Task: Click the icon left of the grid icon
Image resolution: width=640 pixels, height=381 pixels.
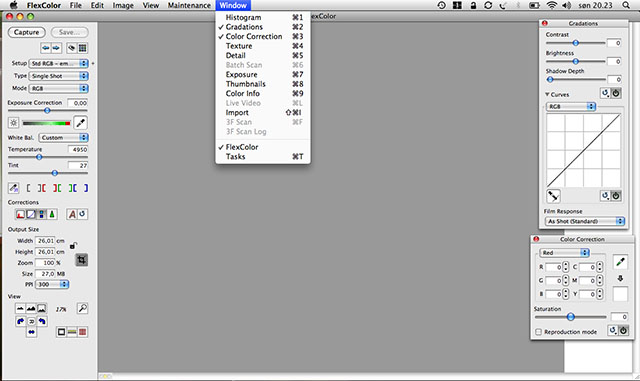Action: 72,48
